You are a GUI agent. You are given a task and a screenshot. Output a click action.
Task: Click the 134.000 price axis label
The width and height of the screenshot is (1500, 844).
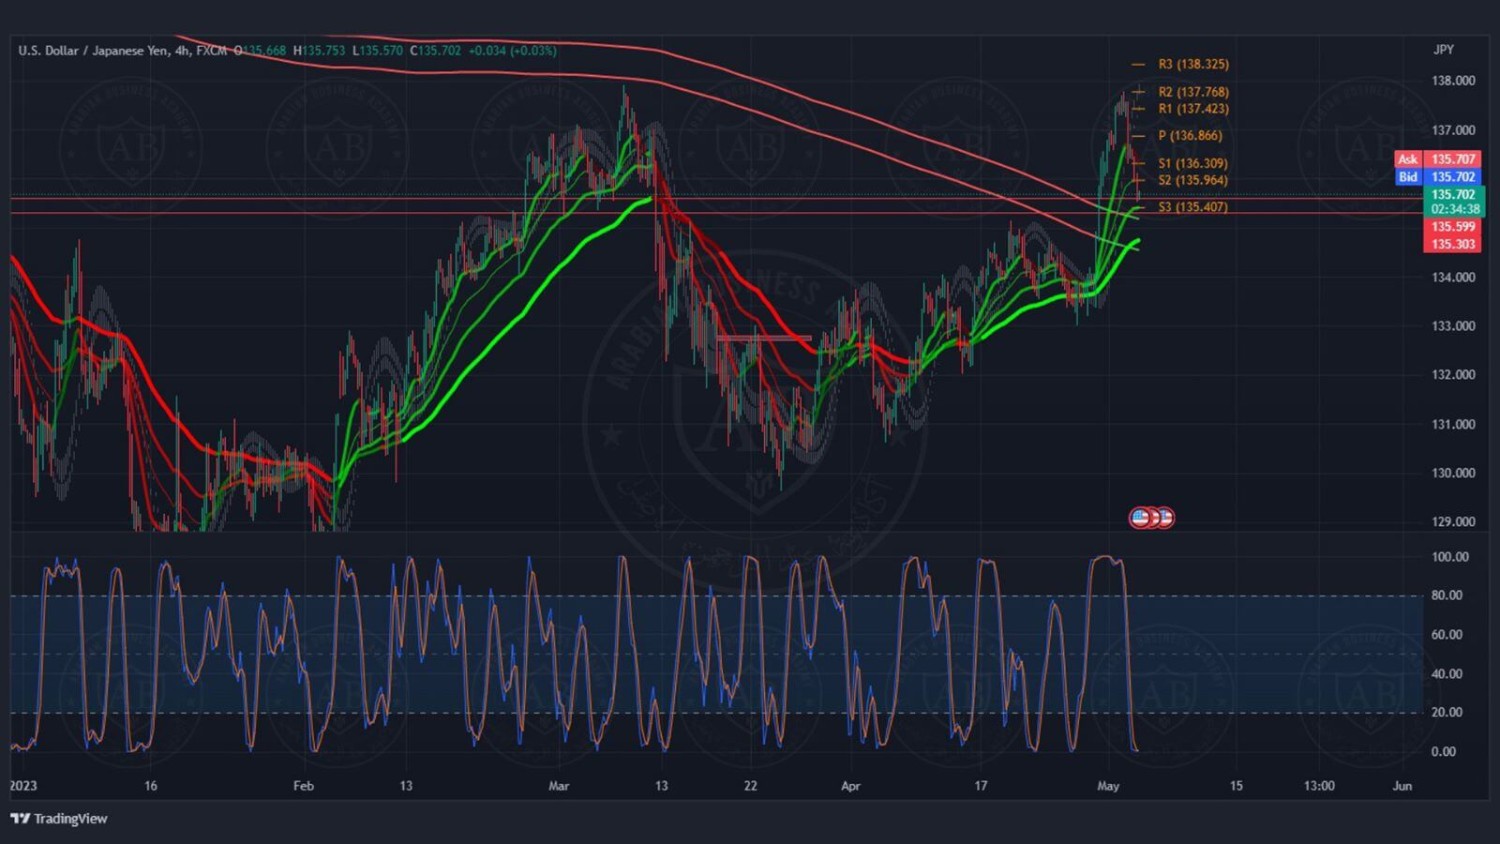(1453, 278)
